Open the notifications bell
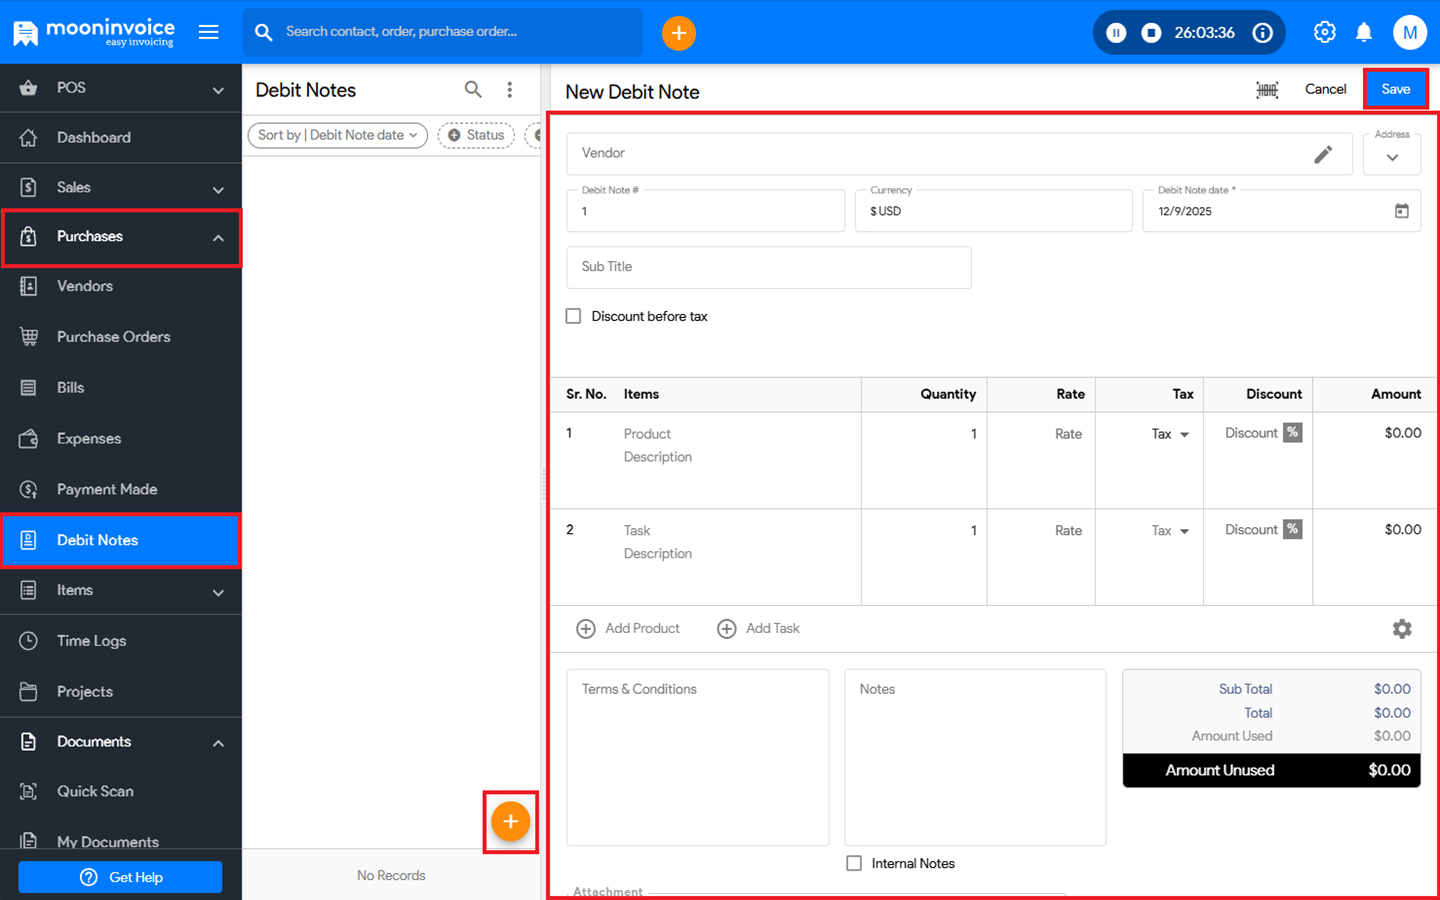This screenshot has height=900, width=1440. coord(1364,32)
